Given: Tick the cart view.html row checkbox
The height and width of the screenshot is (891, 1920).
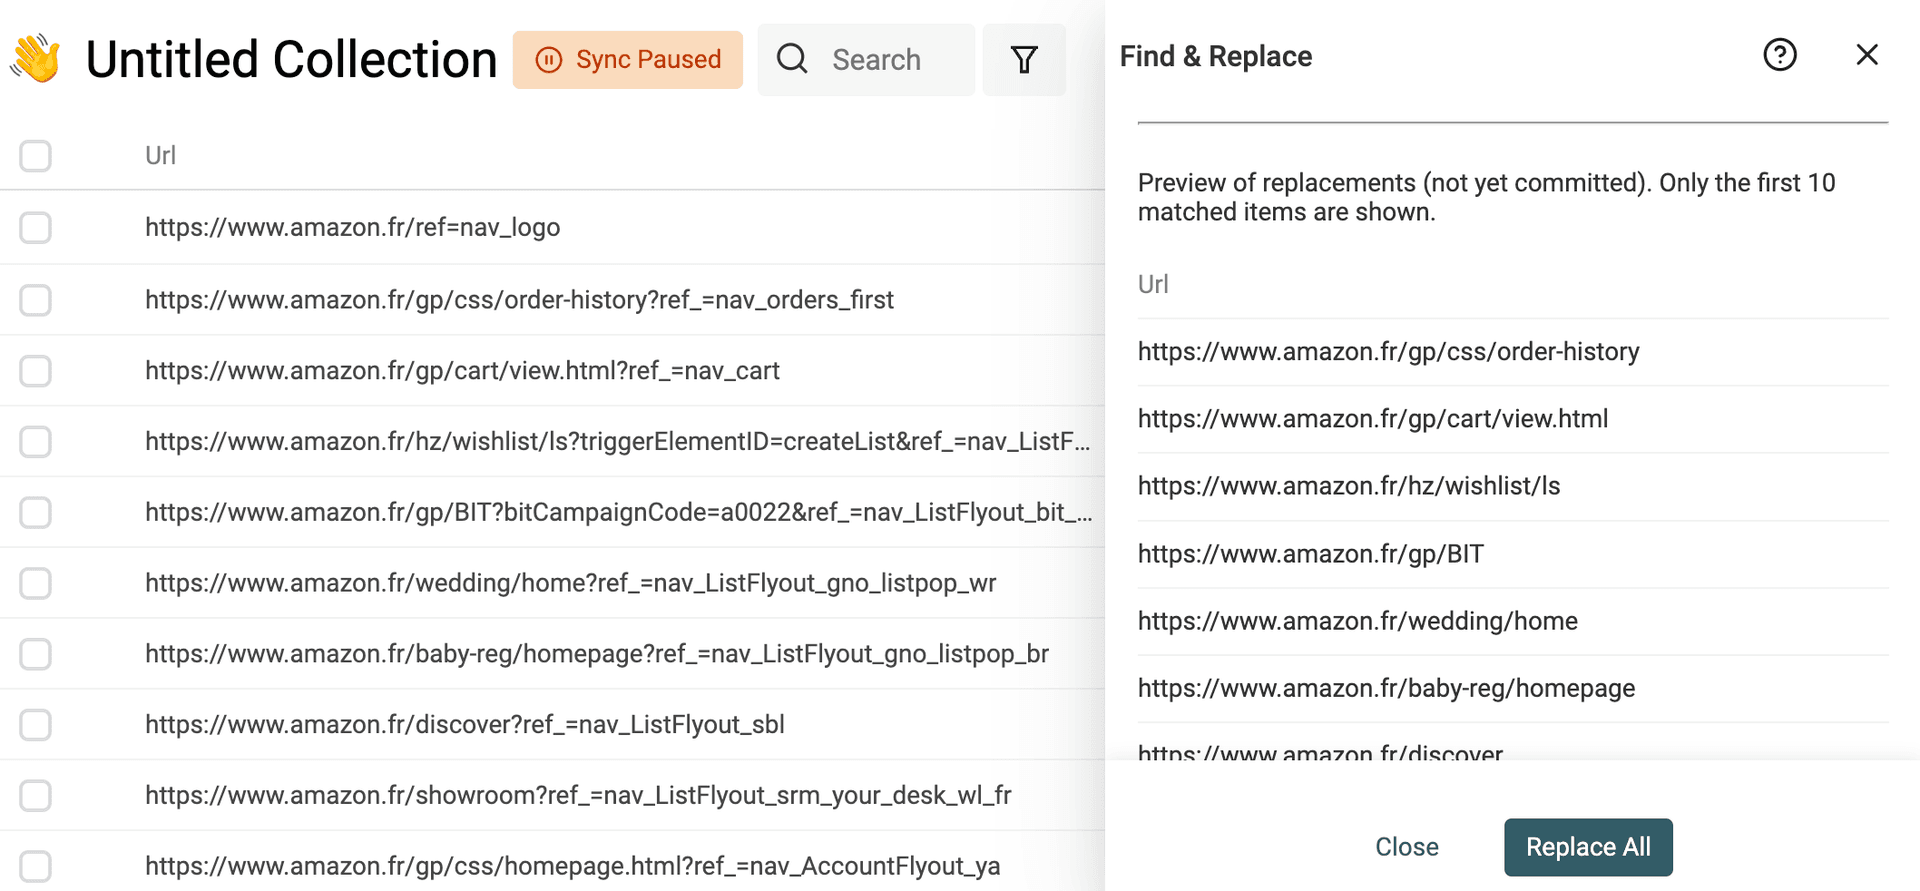Looking at the screenshot, I should click(x=36, y=371).
